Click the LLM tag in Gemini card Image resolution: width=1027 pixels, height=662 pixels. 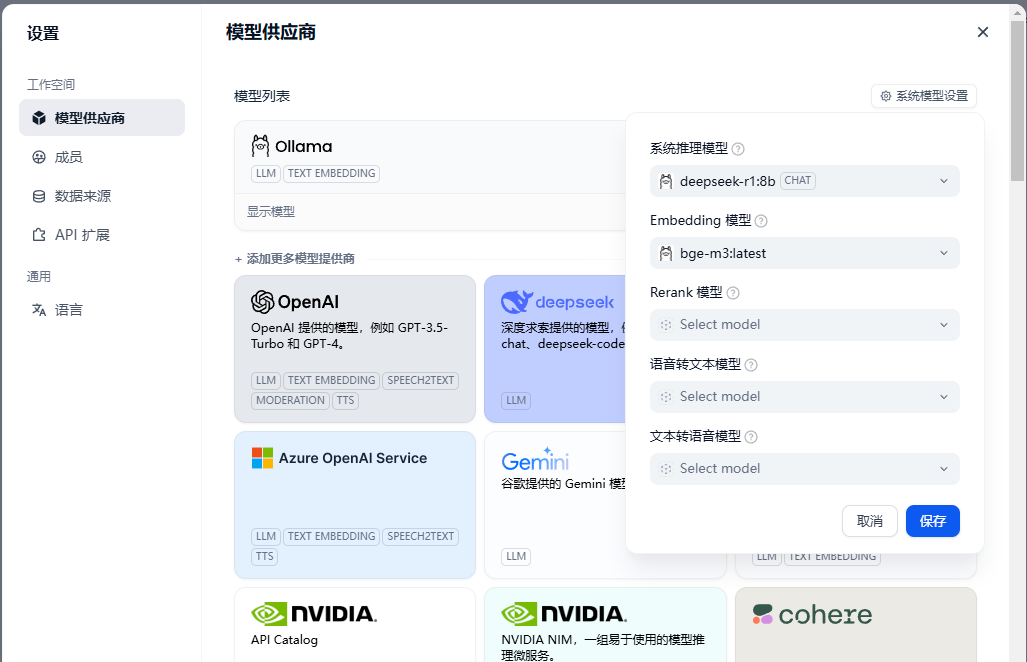pyautogui.click(x=516, y=557)
